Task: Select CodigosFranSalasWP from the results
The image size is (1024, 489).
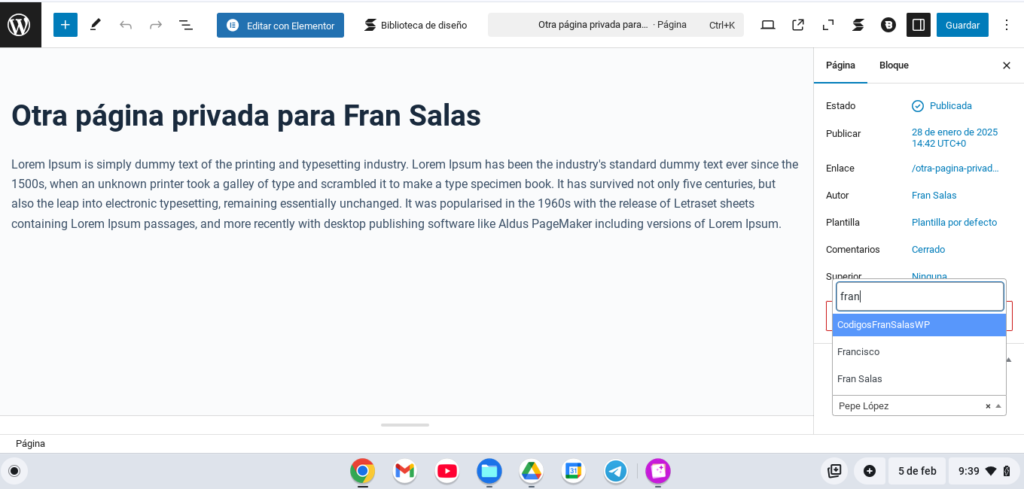Action: (x=919, y=324)
